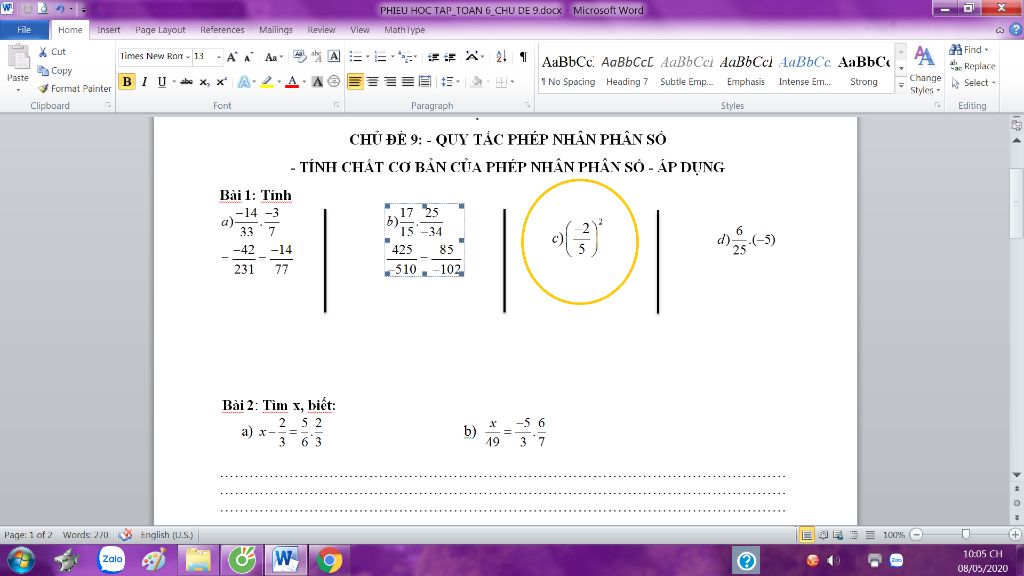Open the Font dialog launcher

[x=337, y=105]
